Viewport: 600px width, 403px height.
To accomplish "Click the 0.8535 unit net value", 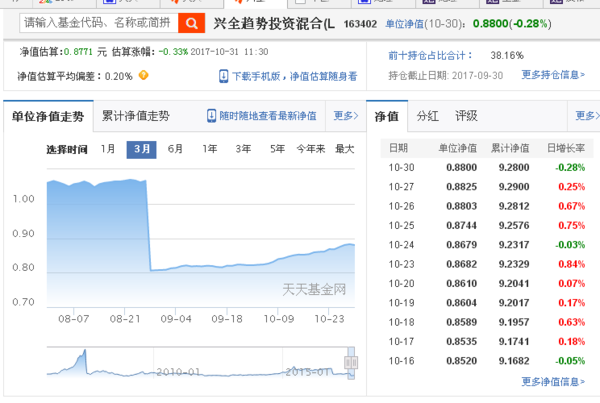I will point(461,341).
